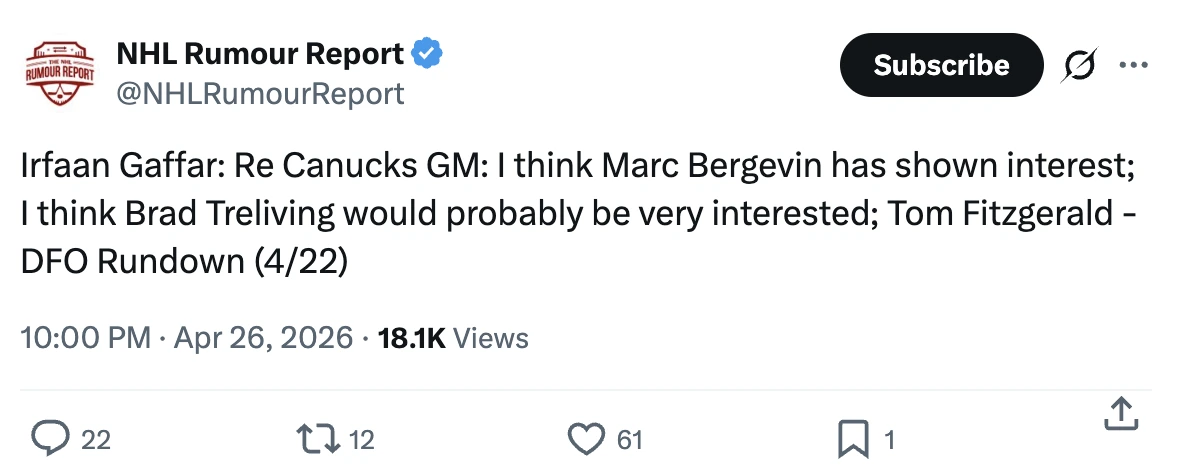
Task: Click the repost count of 12
Action: [361, 439]
